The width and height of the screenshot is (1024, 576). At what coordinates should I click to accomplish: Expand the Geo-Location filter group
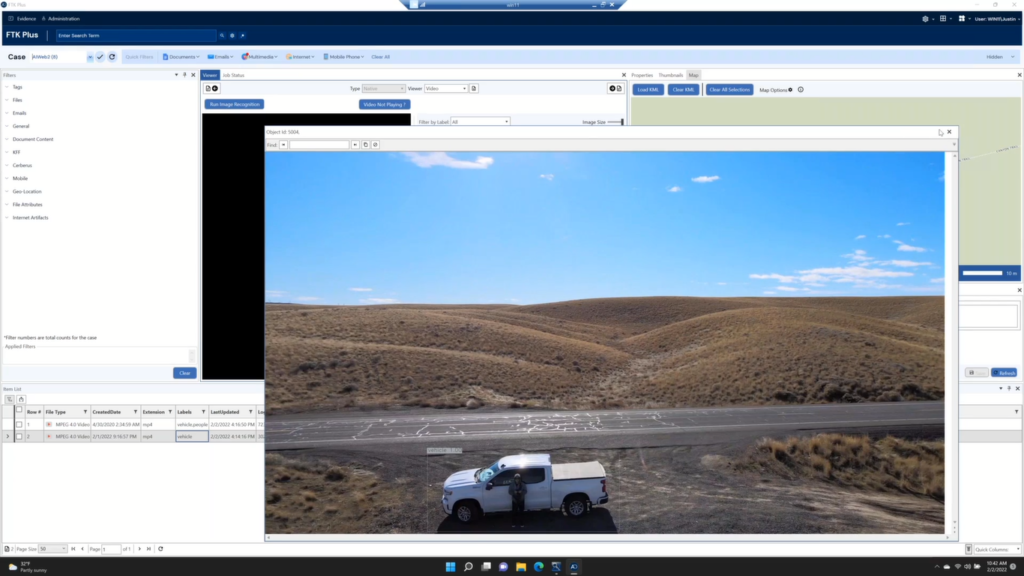[7, 191]
